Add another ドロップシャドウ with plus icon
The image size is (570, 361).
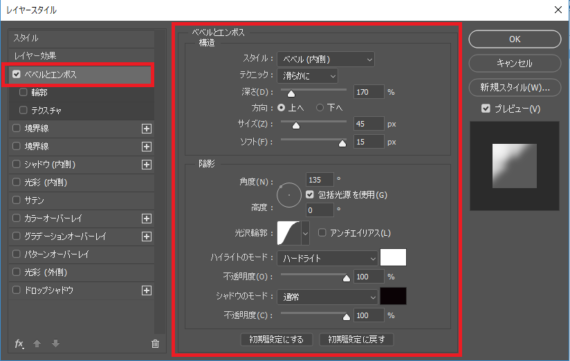[146, 290]
